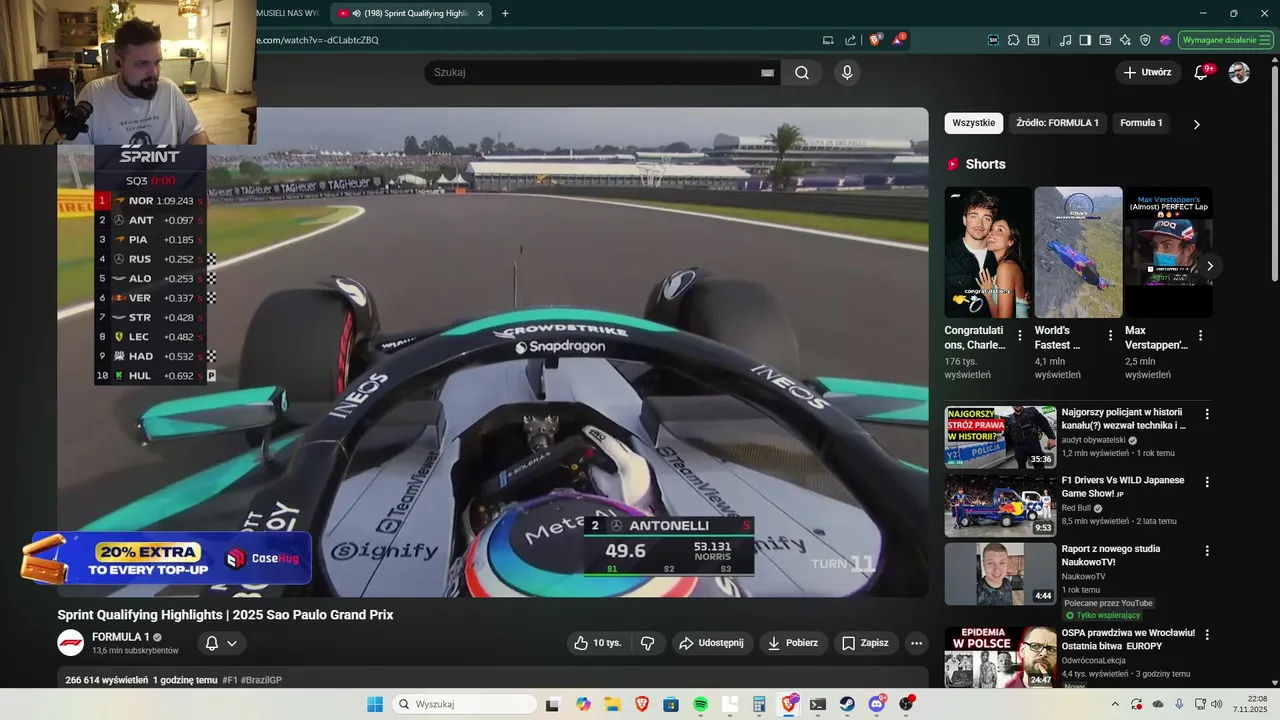
Task: Open File Explorer folder icon in taskbar
Action: point(612,704)
